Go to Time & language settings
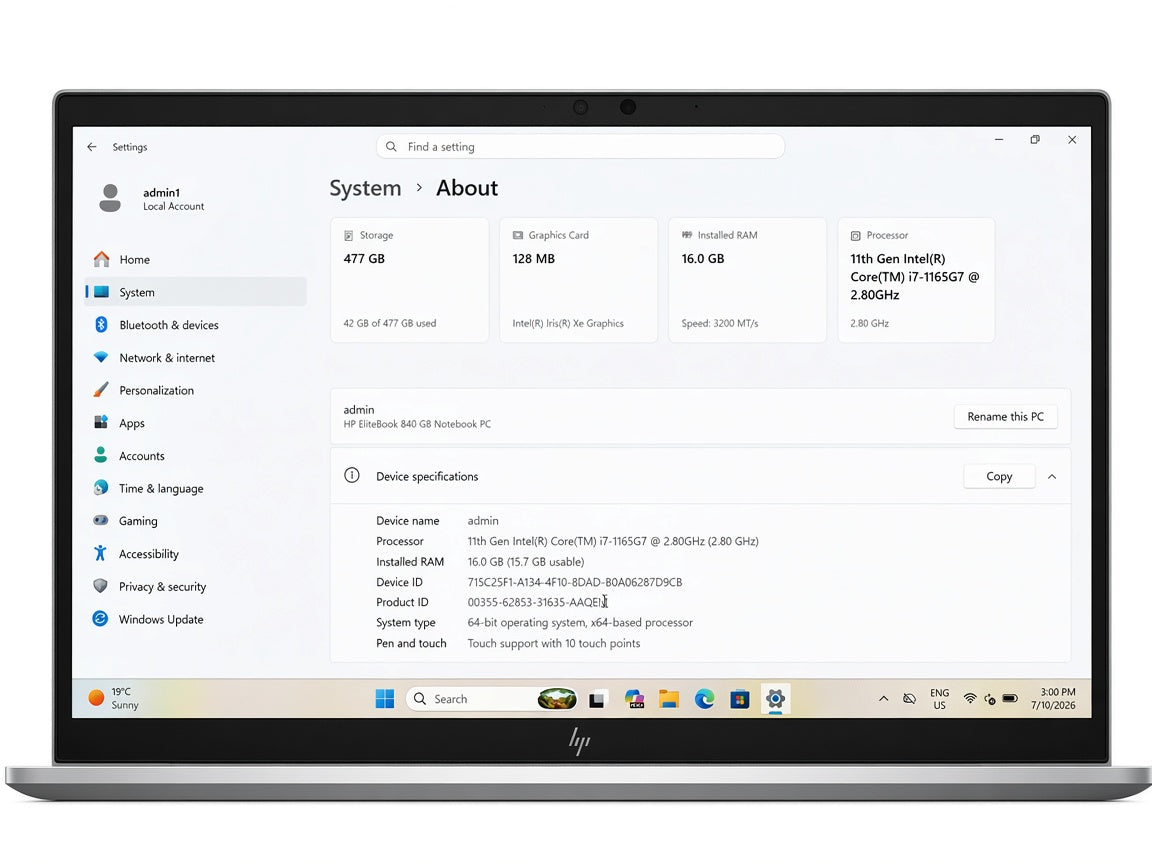Viewport: 1152px width, 864px height. [195, 489]
